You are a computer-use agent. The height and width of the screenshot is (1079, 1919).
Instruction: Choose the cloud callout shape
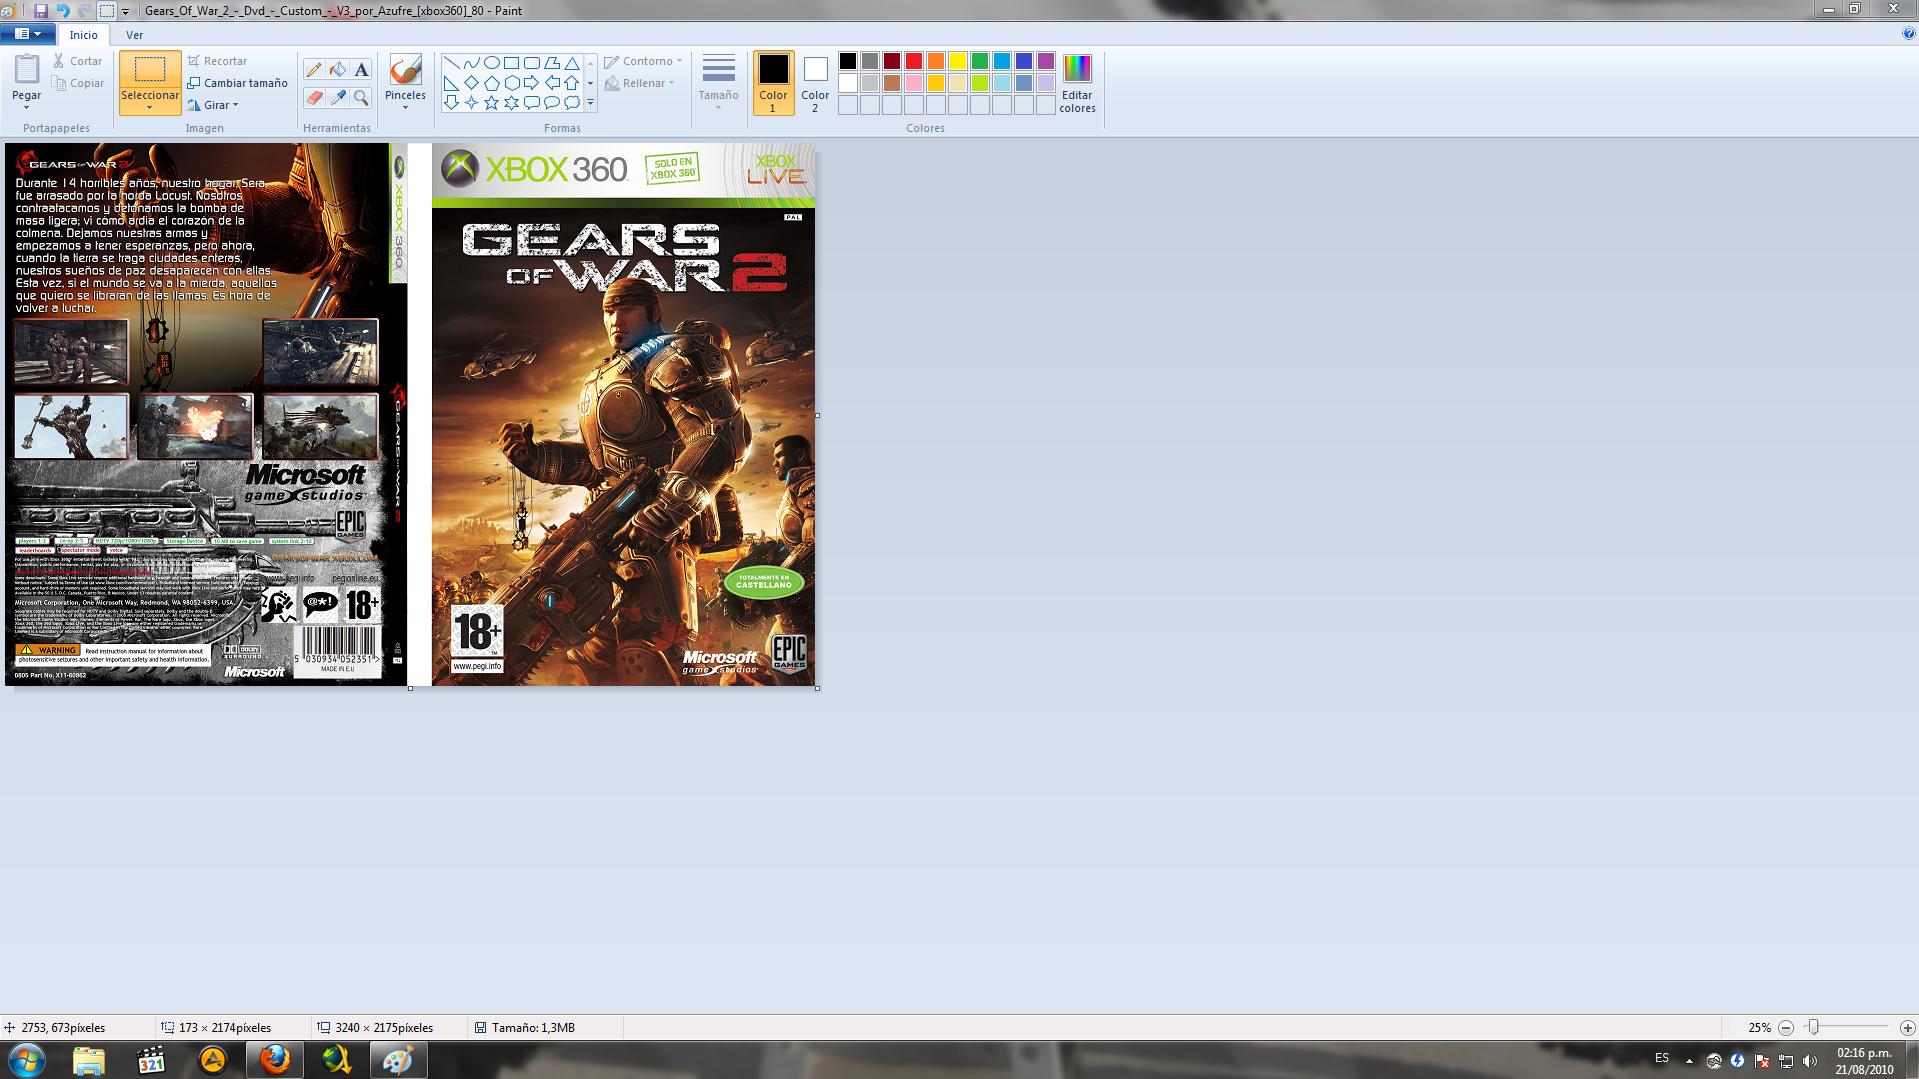[571, 102]
